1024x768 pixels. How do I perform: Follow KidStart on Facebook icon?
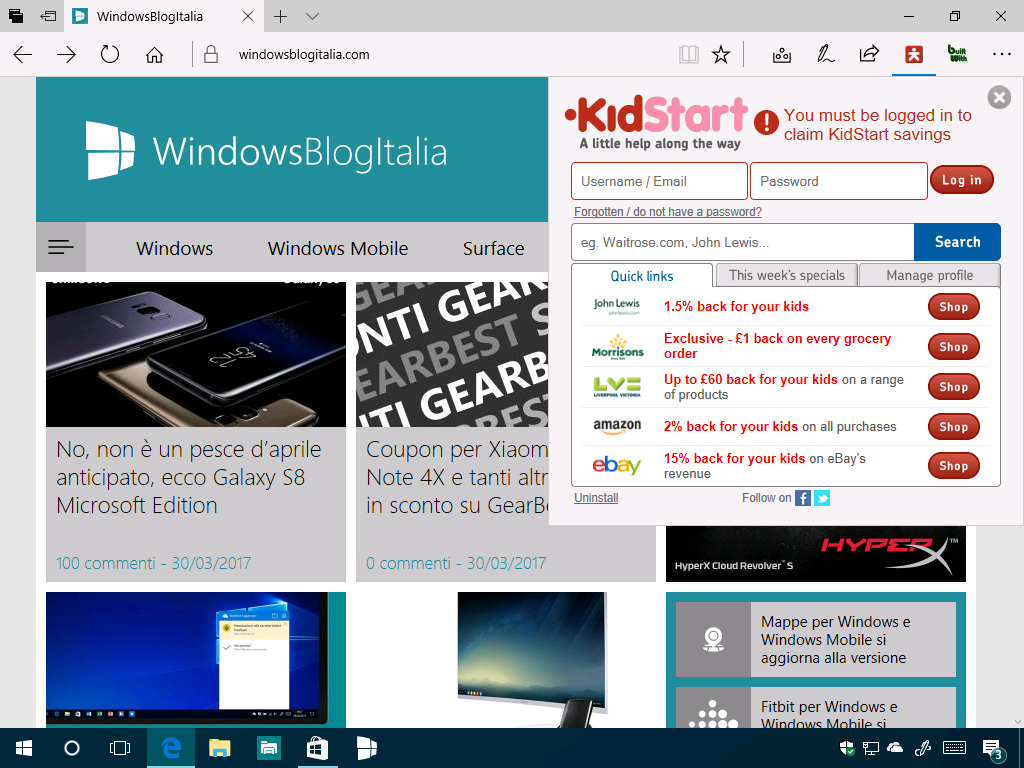click(803, 498)
